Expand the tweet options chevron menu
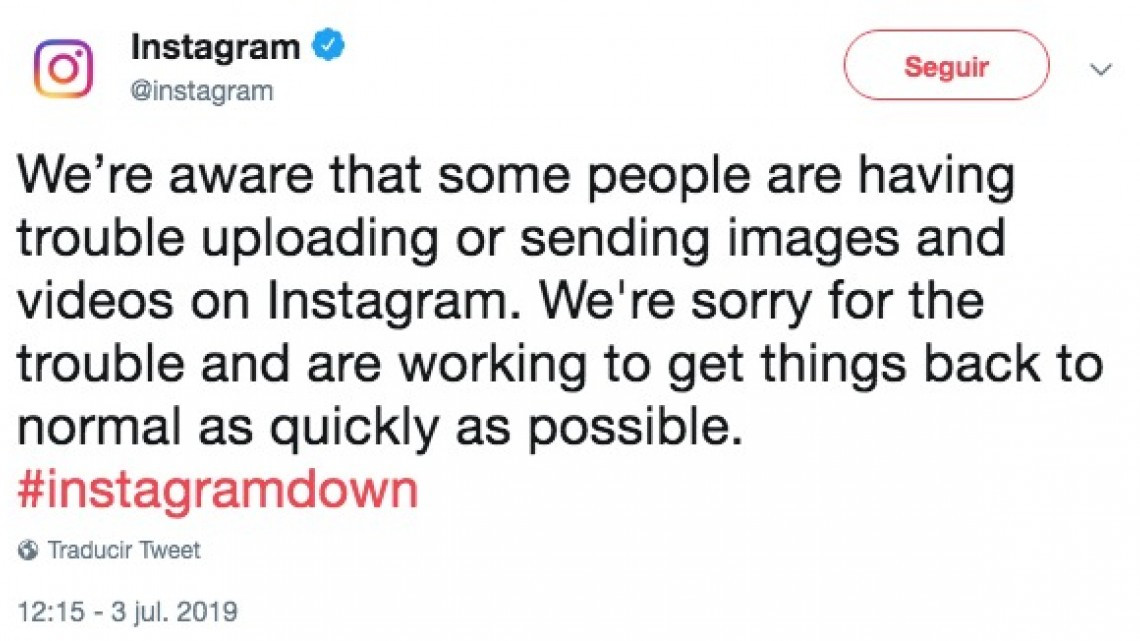 tap(1101, 70)
